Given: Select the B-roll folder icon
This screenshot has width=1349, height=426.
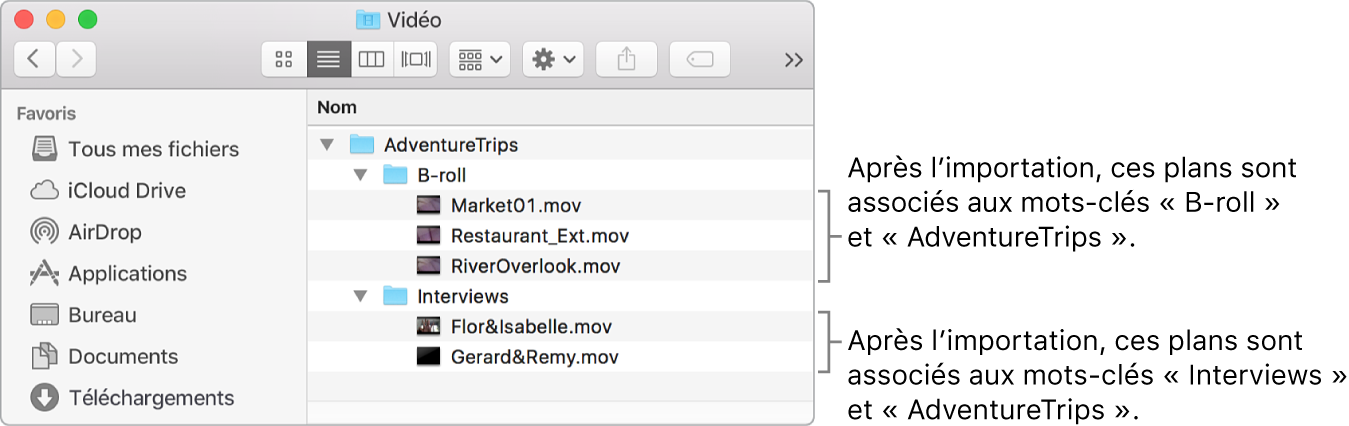Looking at the screenshot, I should click(396, 175).
